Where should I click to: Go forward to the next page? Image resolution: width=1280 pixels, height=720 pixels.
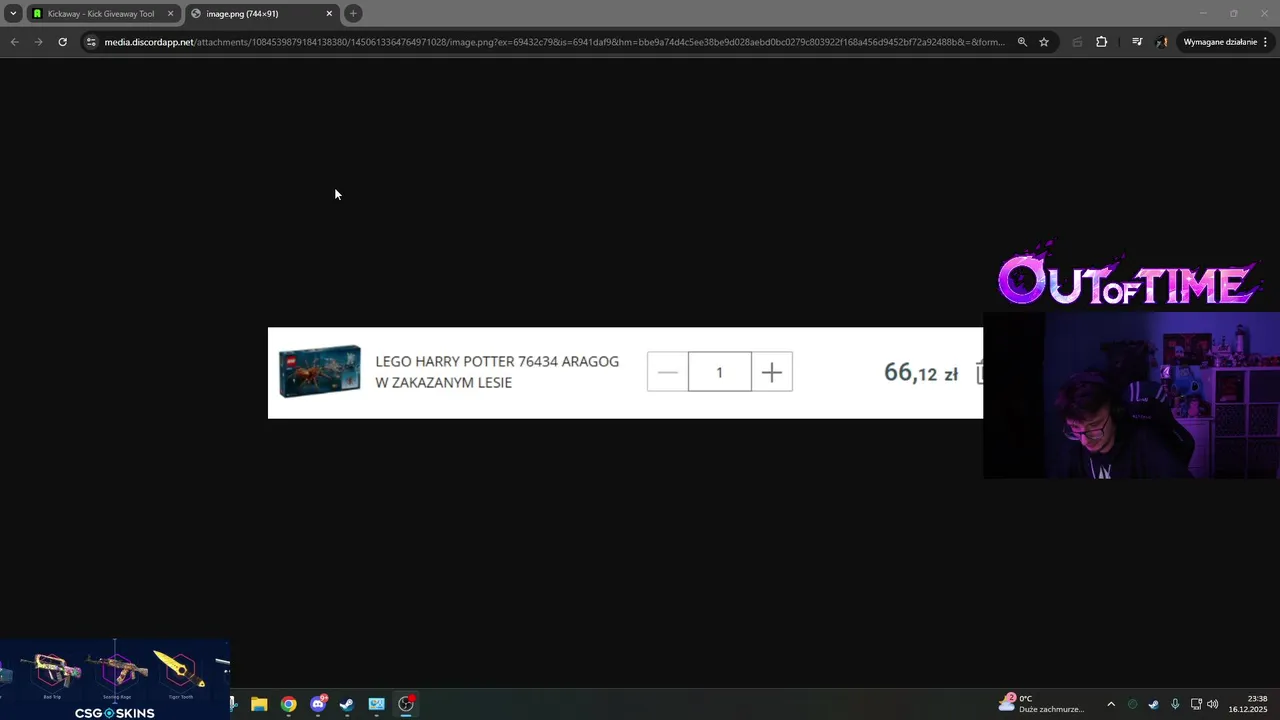pyautogui.click(x=38, y=42)
